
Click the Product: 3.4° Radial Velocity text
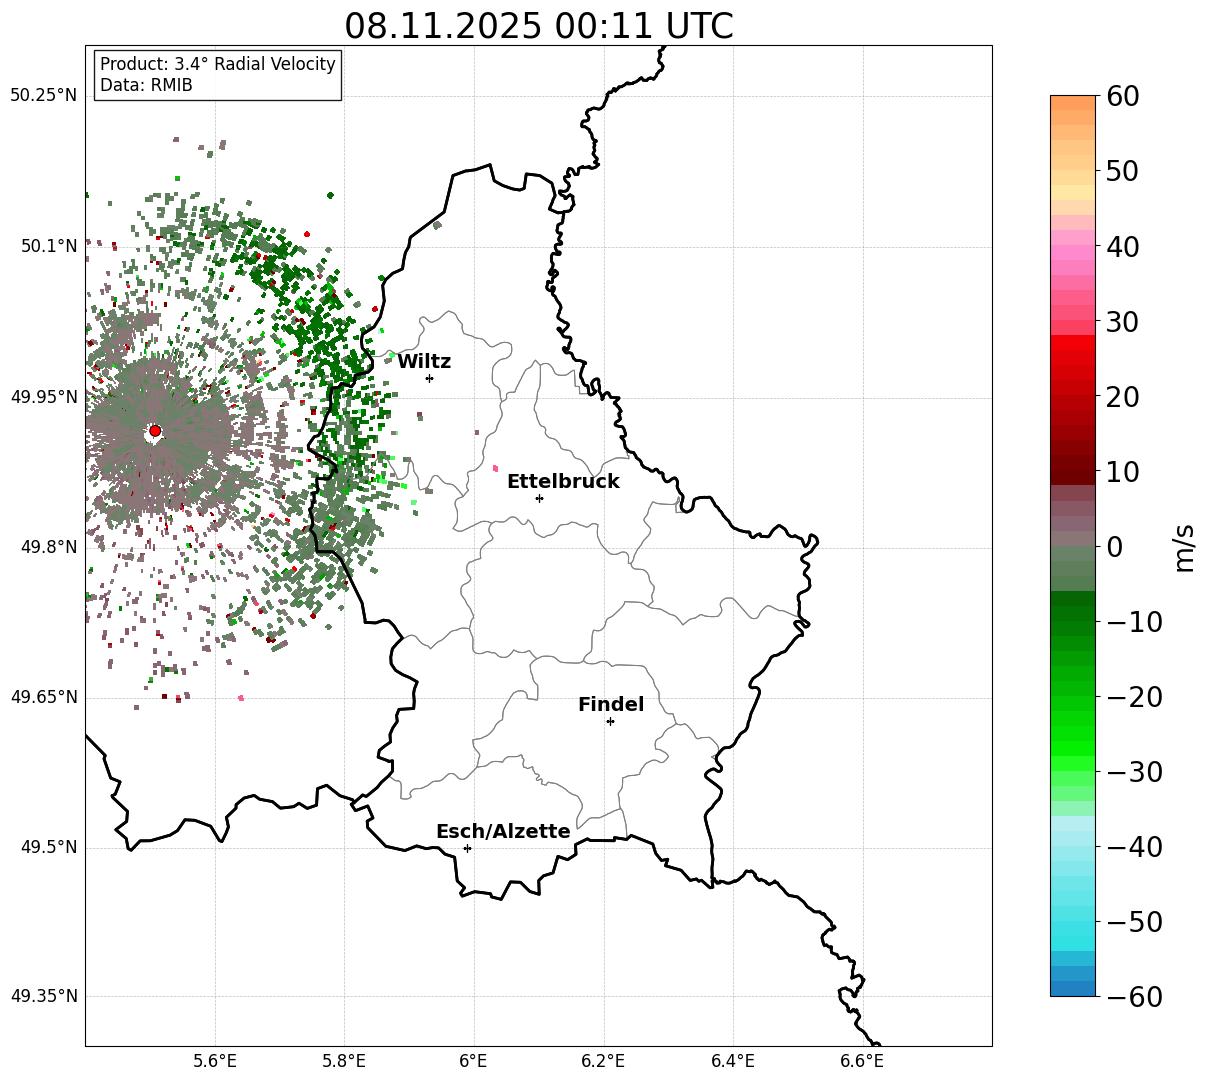218,64
